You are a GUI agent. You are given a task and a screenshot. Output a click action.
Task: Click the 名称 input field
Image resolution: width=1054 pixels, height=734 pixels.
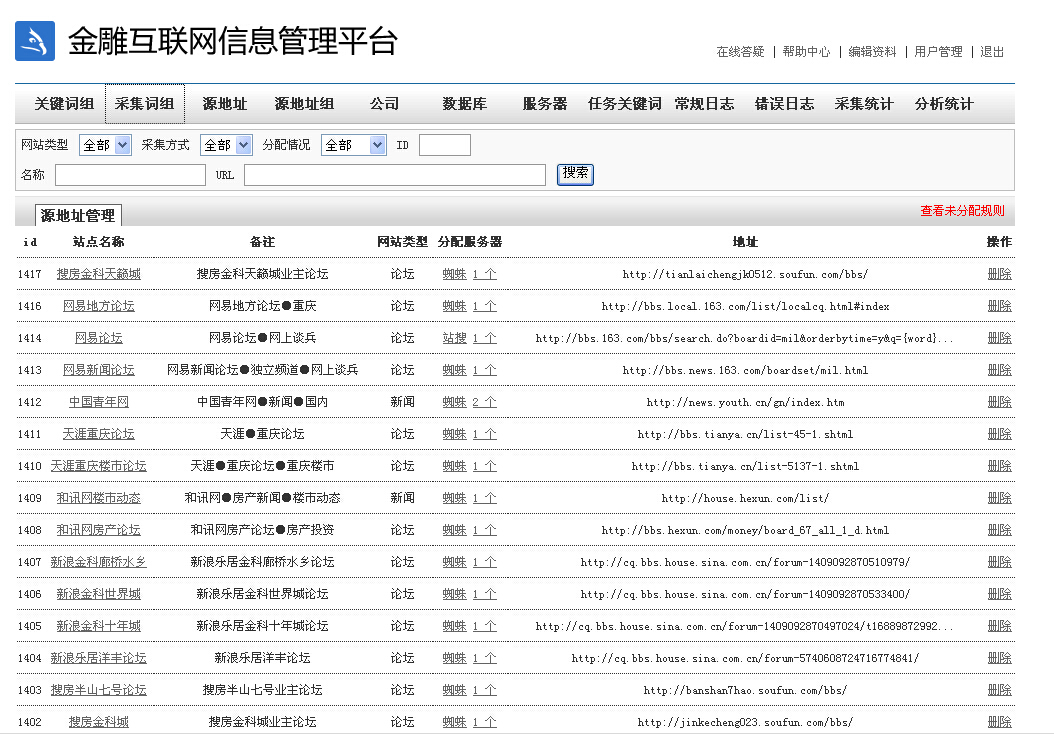pos(130,175)
